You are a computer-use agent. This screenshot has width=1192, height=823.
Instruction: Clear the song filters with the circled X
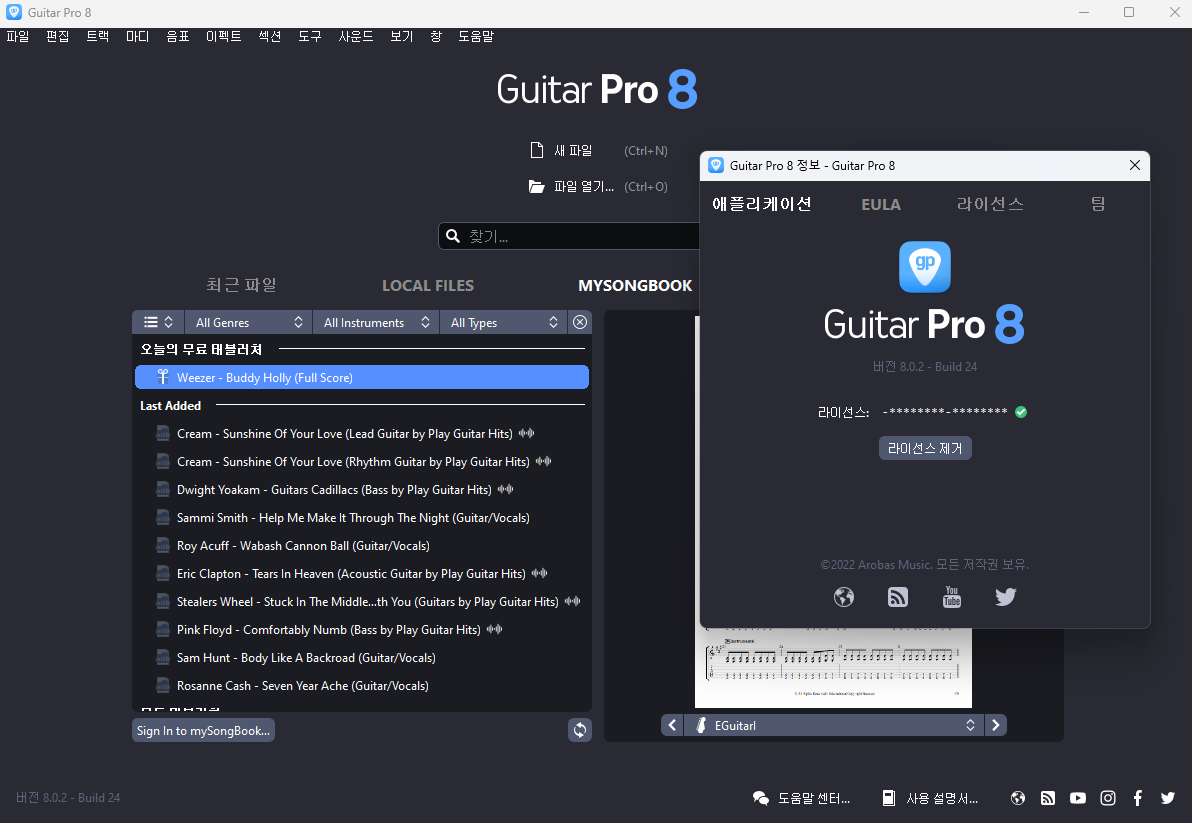[580, 322]
